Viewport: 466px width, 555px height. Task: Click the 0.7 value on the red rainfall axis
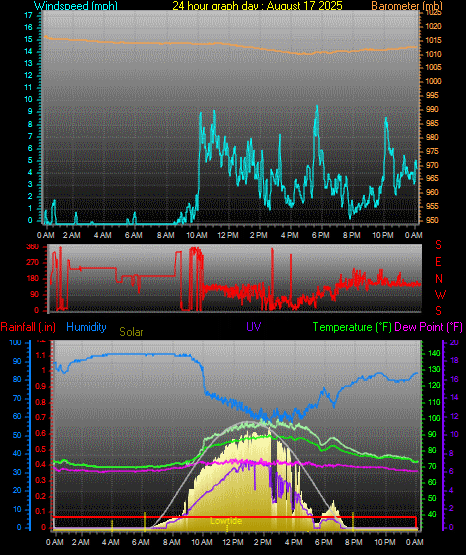click(41, 417)
